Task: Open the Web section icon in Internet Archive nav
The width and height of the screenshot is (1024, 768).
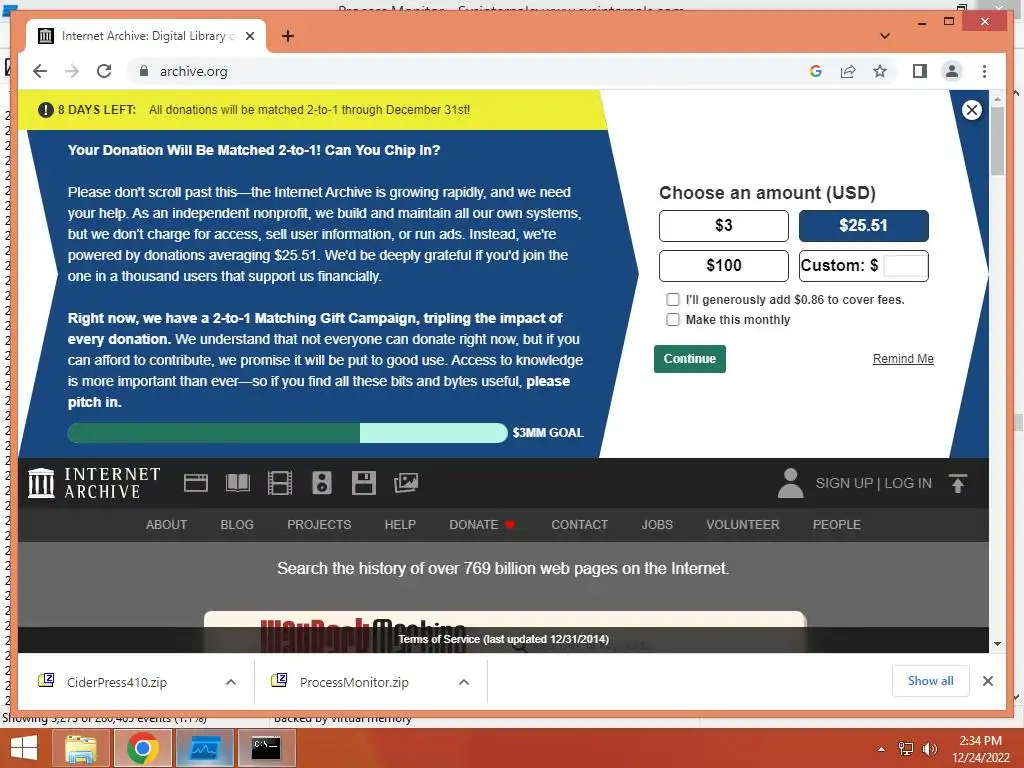Action: 196,483
